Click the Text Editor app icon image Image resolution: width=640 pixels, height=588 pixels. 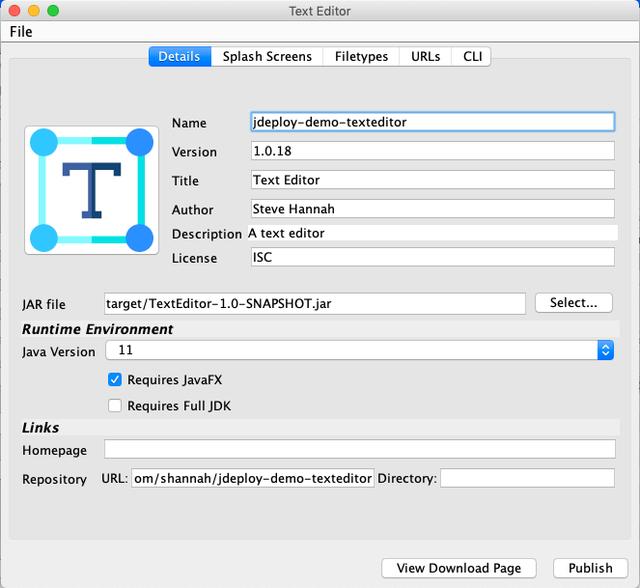[91, 190]
